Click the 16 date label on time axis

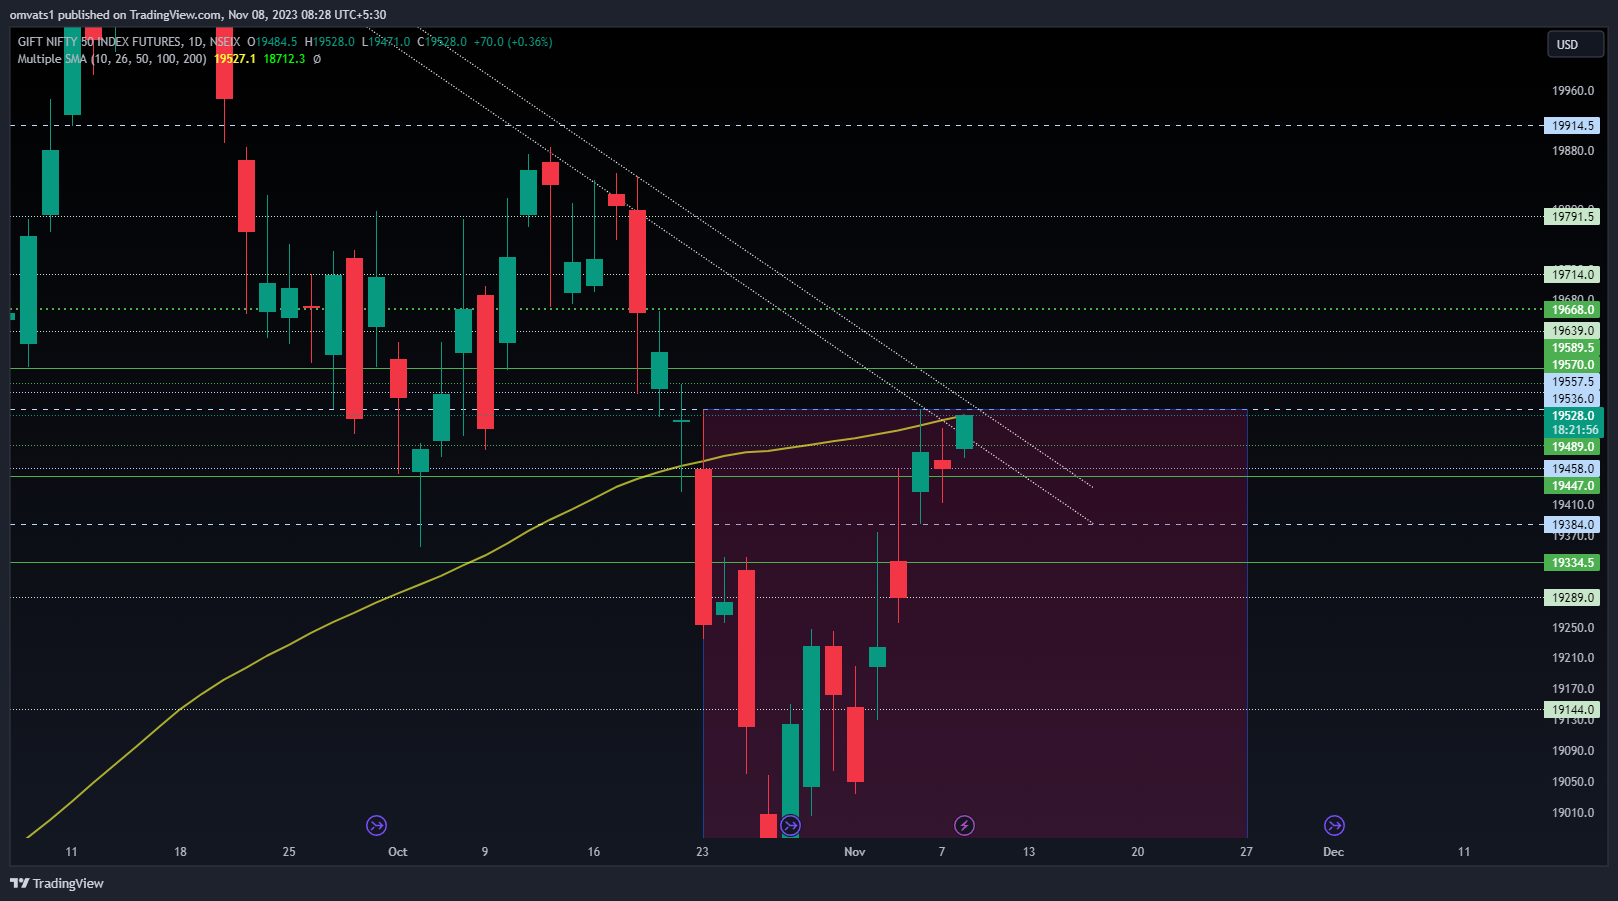tap(594, 852)
